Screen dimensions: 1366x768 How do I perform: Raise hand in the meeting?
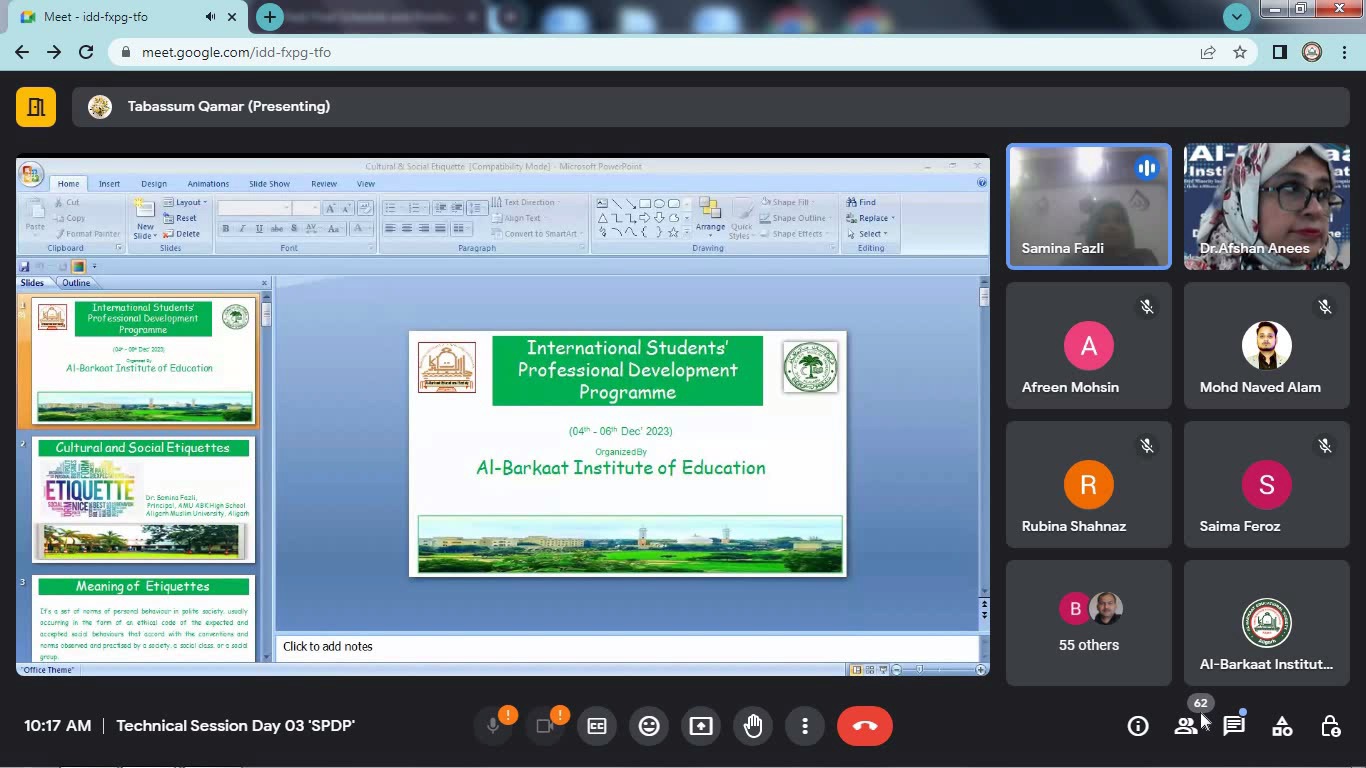[x=753, y=726]
